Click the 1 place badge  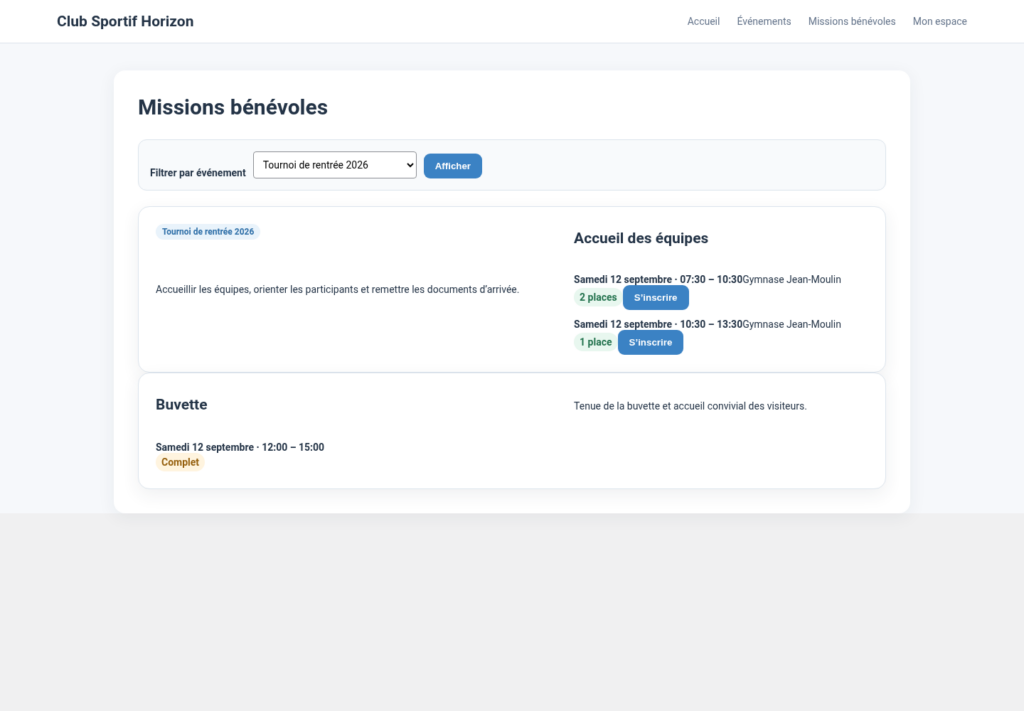coord(595,342)
